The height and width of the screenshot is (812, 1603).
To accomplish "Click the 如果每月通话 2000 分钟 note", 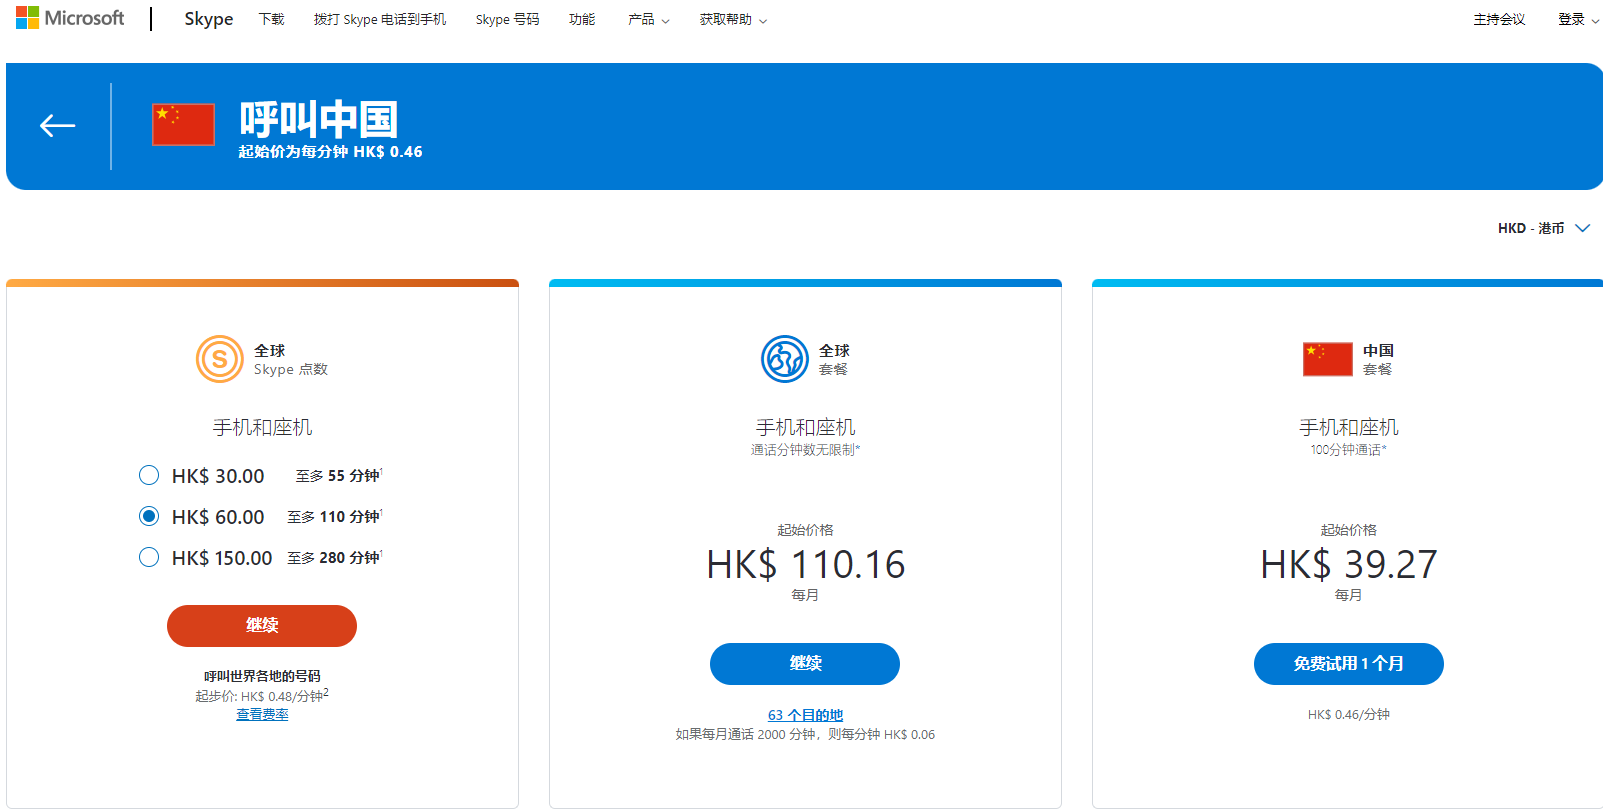I will pyautogui.click(x=805, y=734).
